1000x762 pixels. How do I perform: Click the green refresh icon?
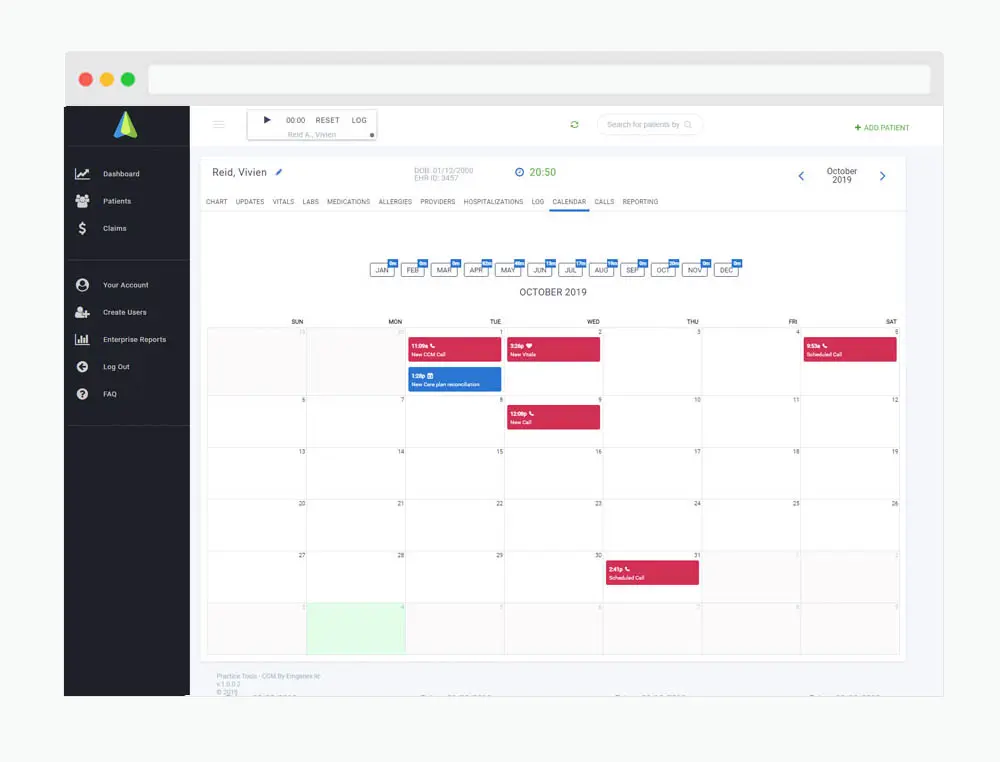[x=575, y=124]
